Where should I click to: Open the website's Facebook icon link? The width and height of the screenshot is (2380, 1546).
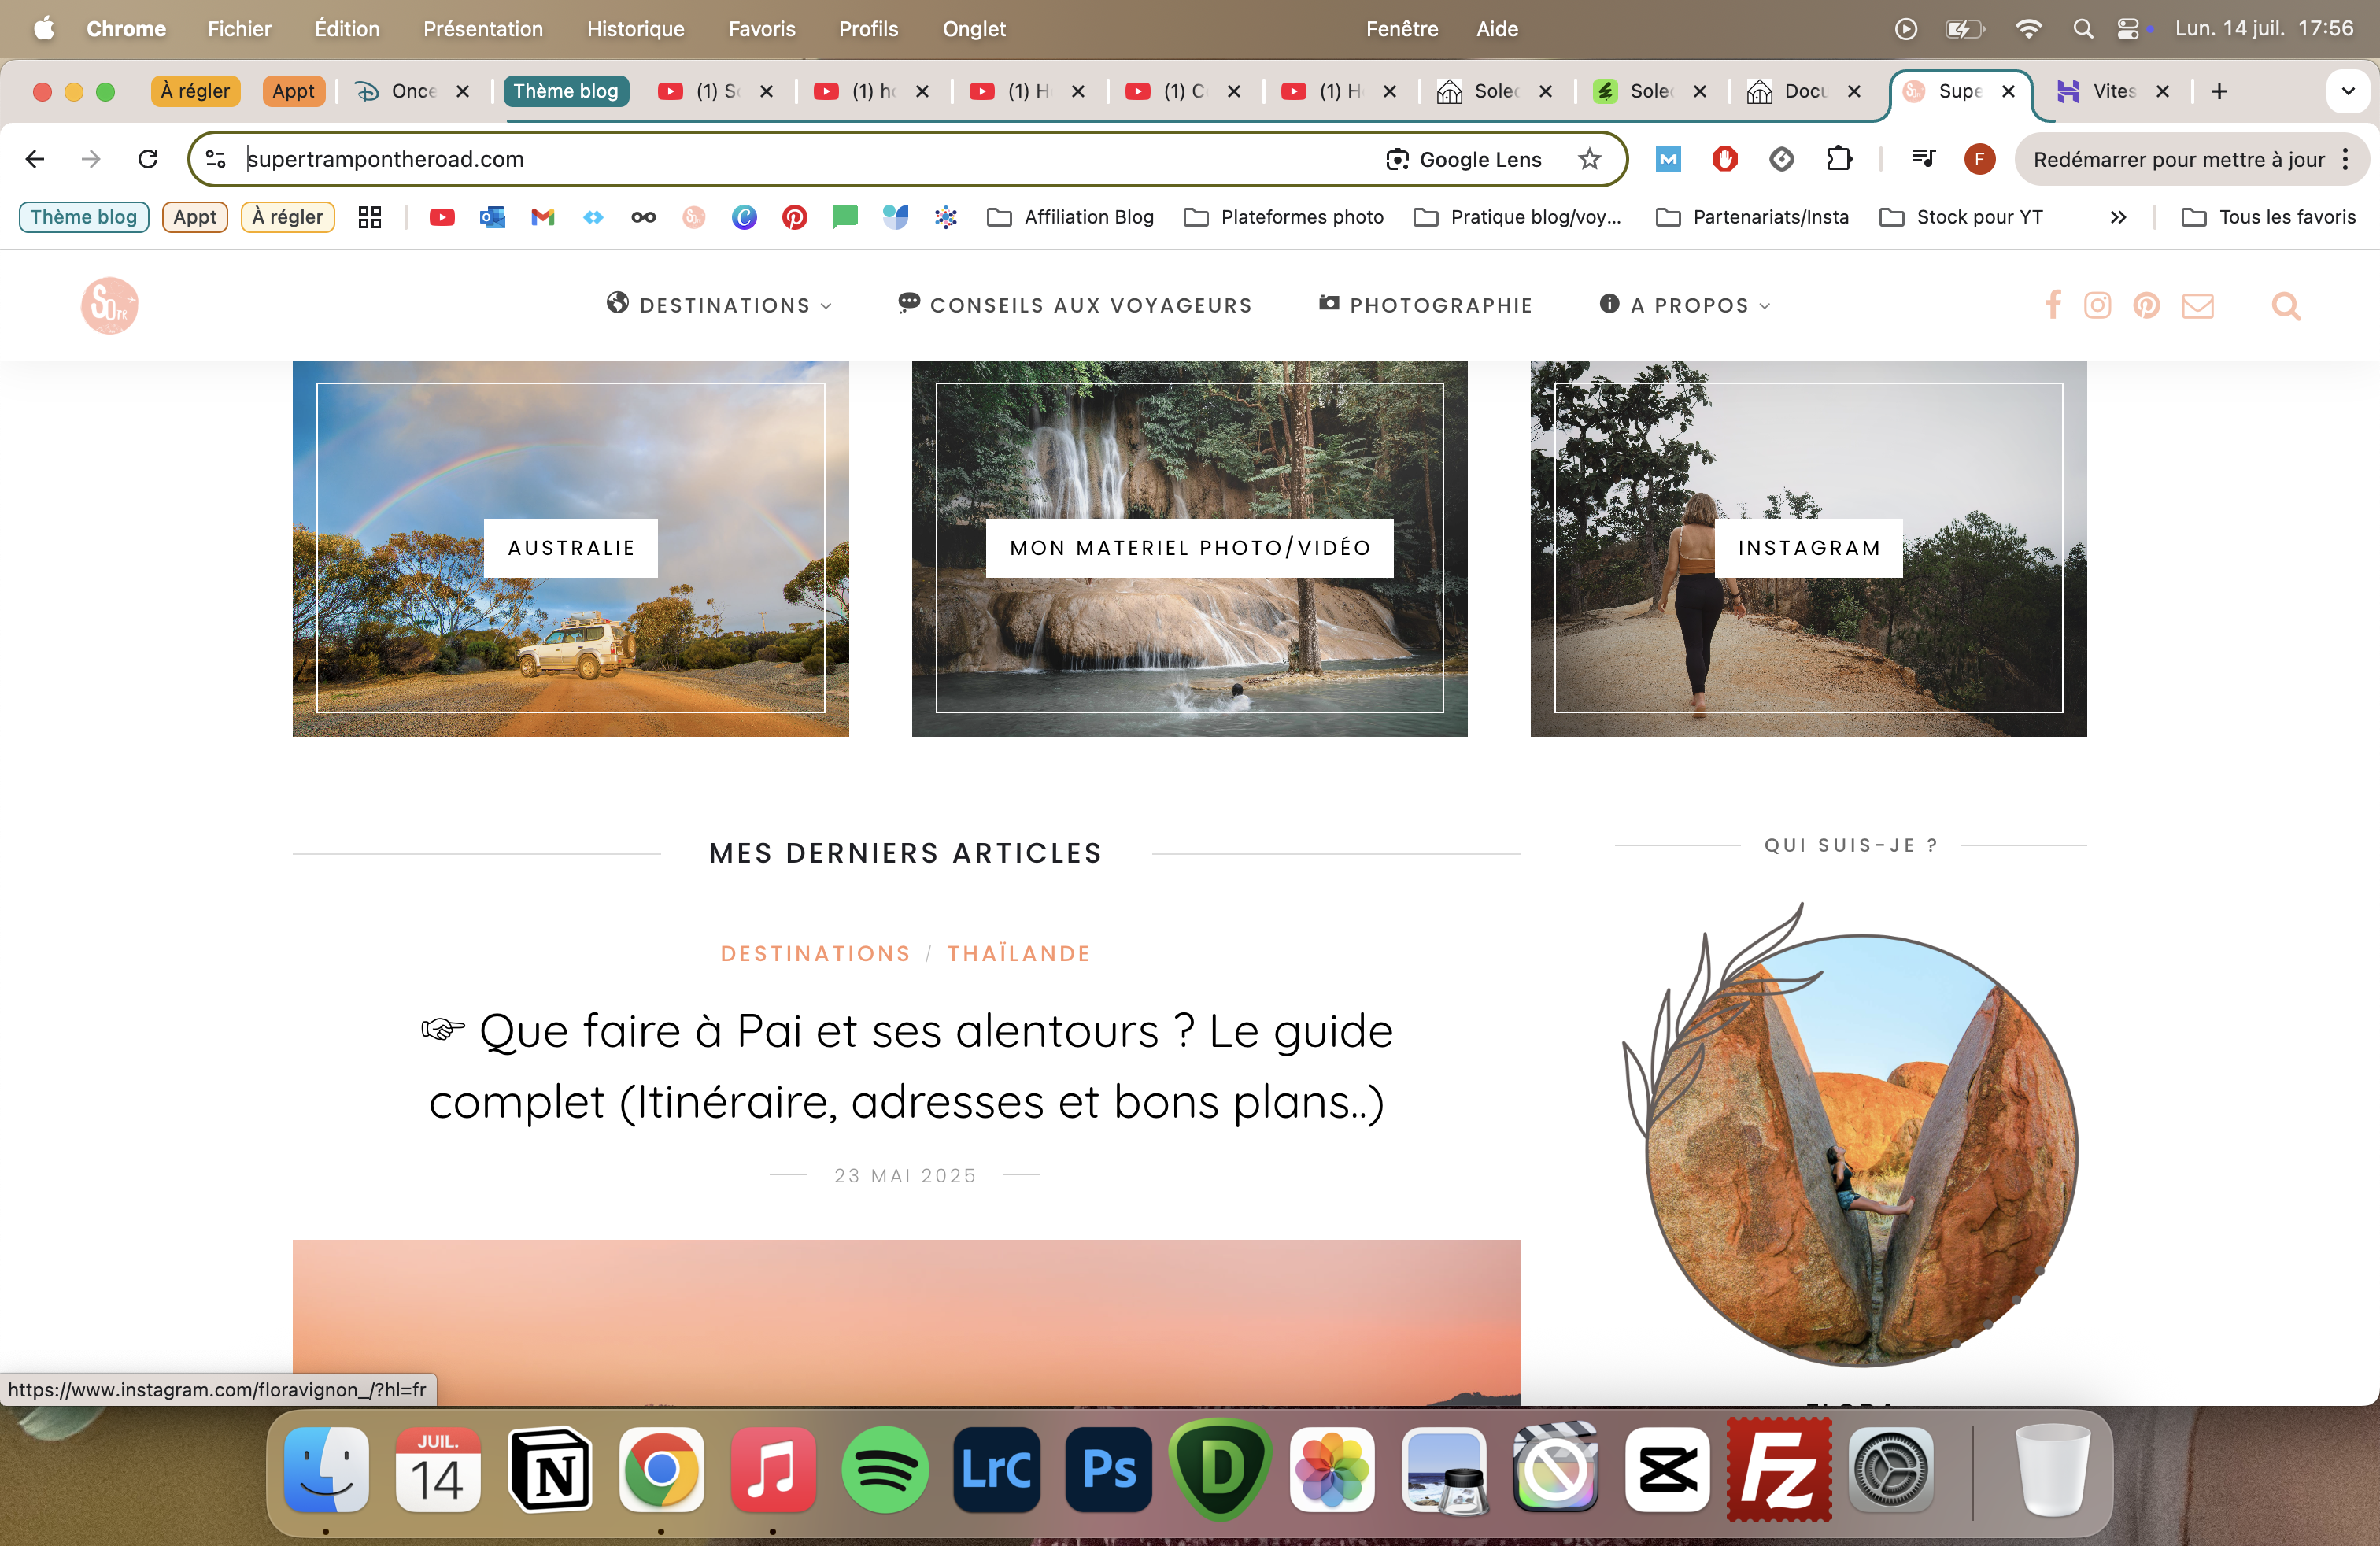pyautogui.click(x=2053, y=305)
